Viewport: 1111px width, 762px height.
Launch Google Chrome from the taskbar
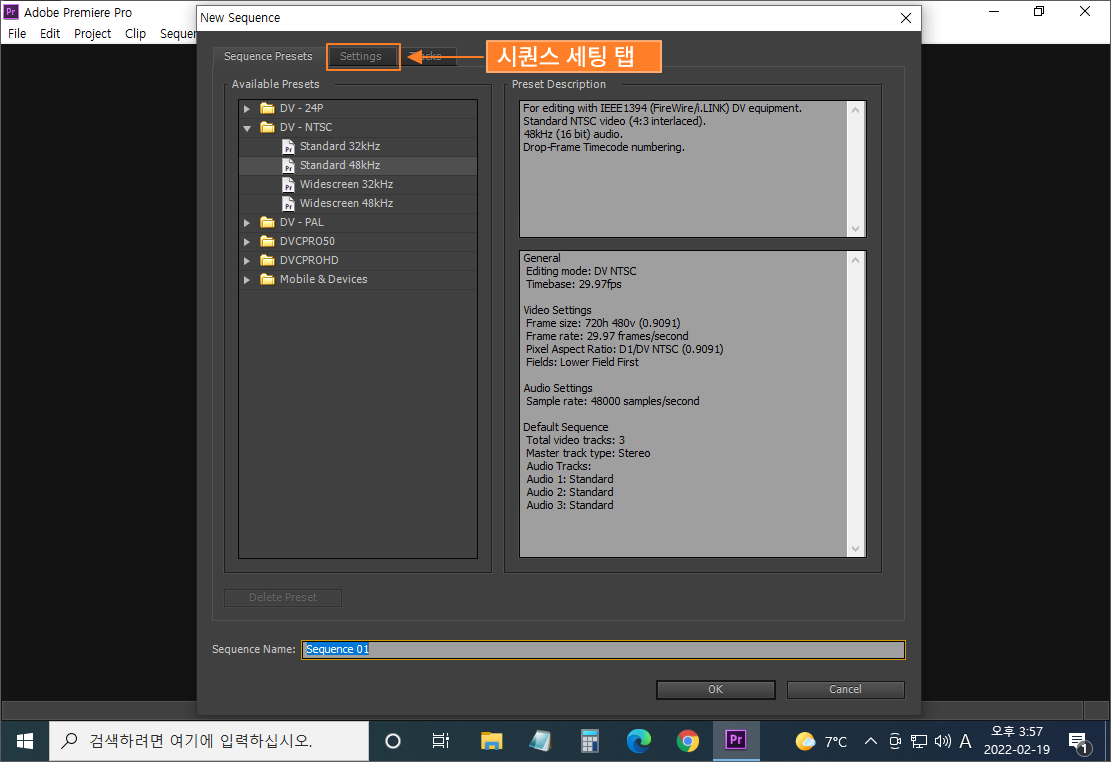687,741
